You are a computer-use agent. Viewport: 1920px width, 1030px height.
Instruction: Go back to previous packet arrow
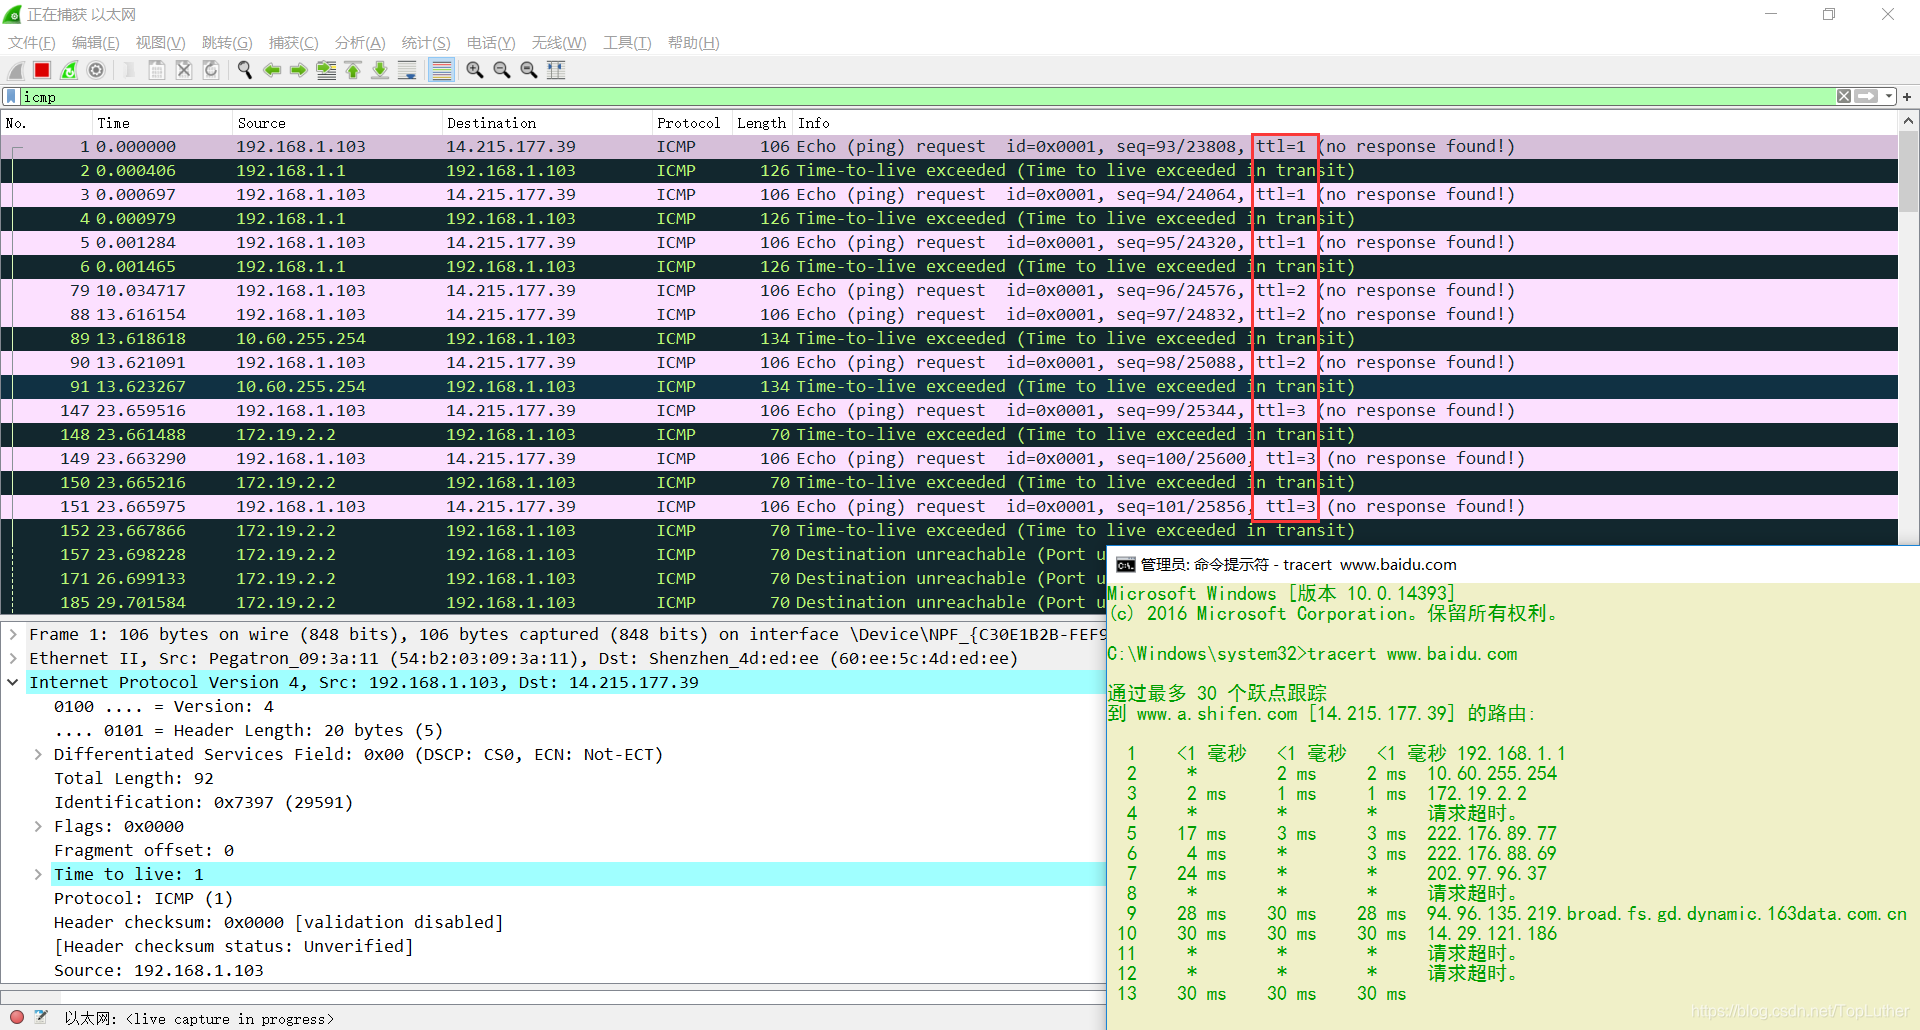(x=272, y=70)
